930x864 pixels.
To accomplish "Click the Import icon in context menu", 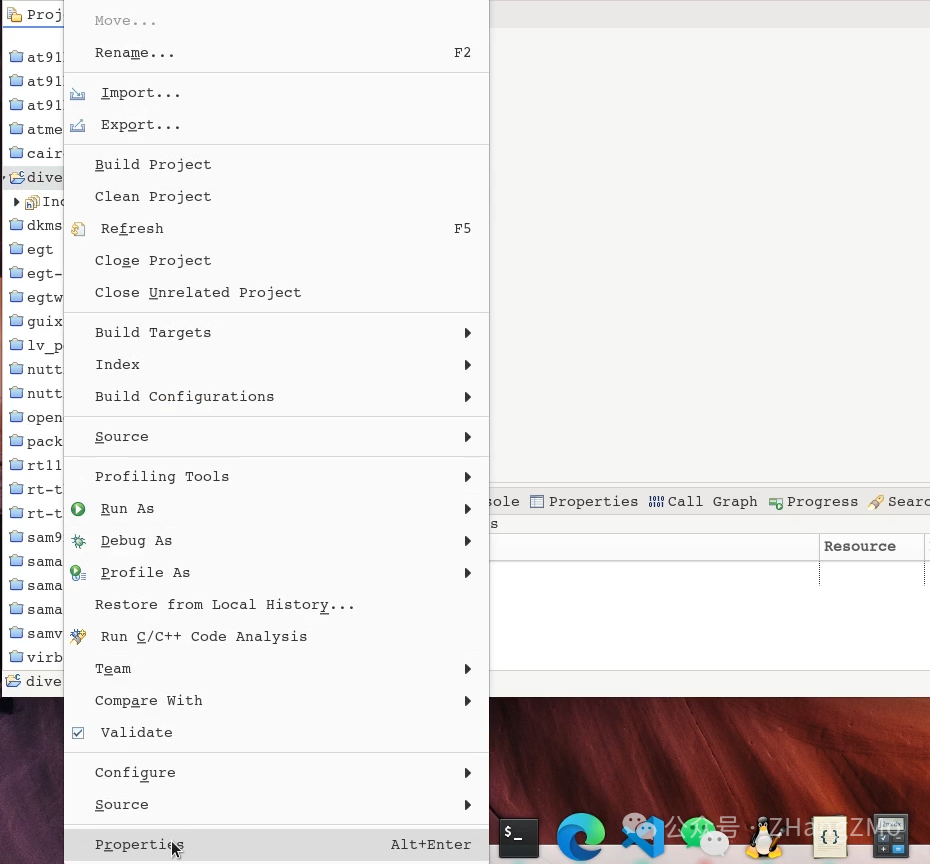I will point(78,94).
